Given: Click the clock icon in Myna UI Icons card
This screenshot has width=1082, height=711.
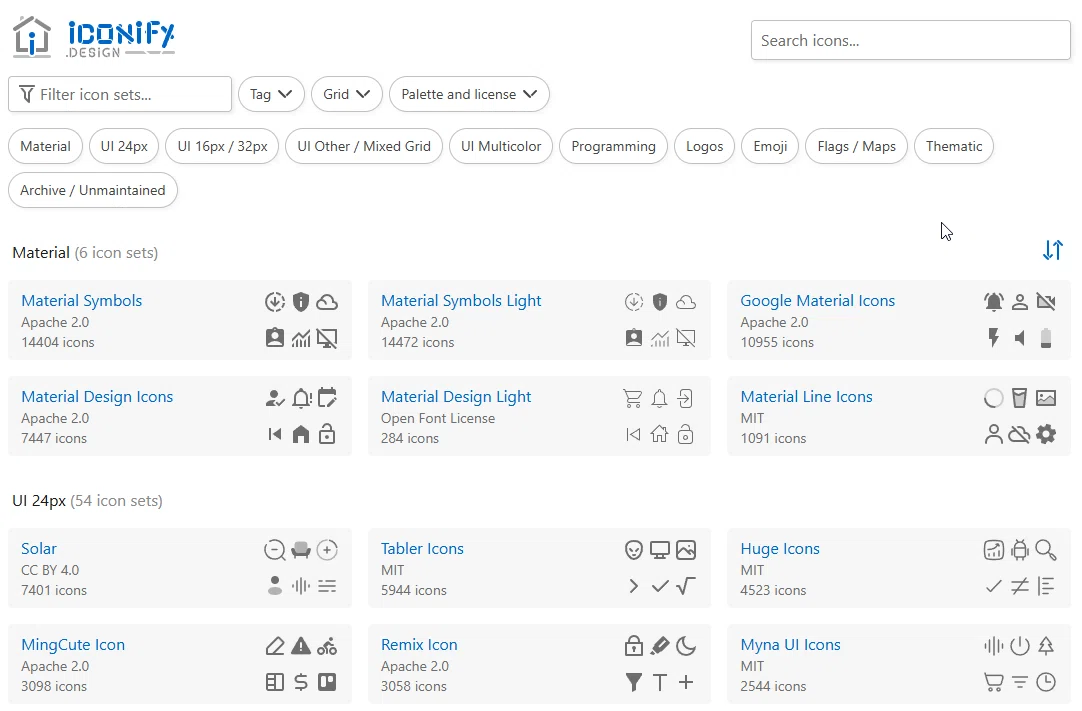Looking at the screenshot, I should point(1046,682).
